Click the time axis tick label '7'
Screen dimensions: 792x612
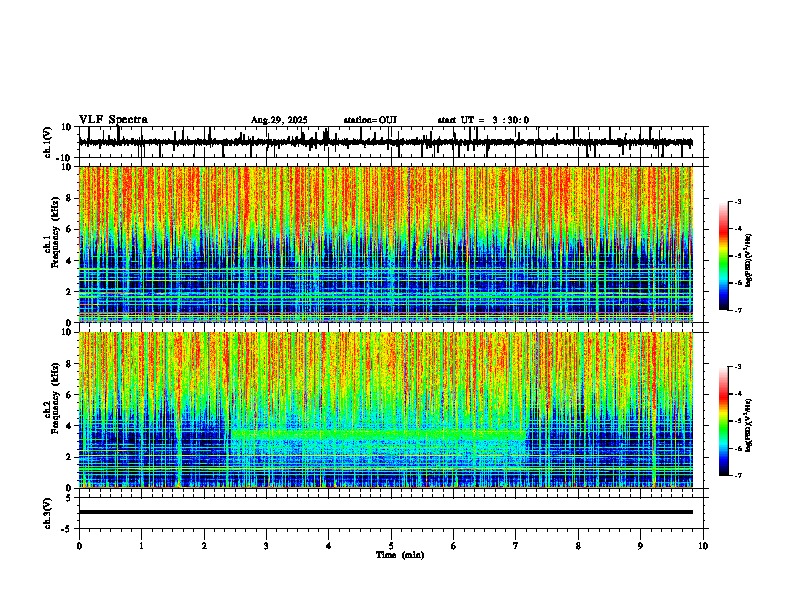pos(516,546)
